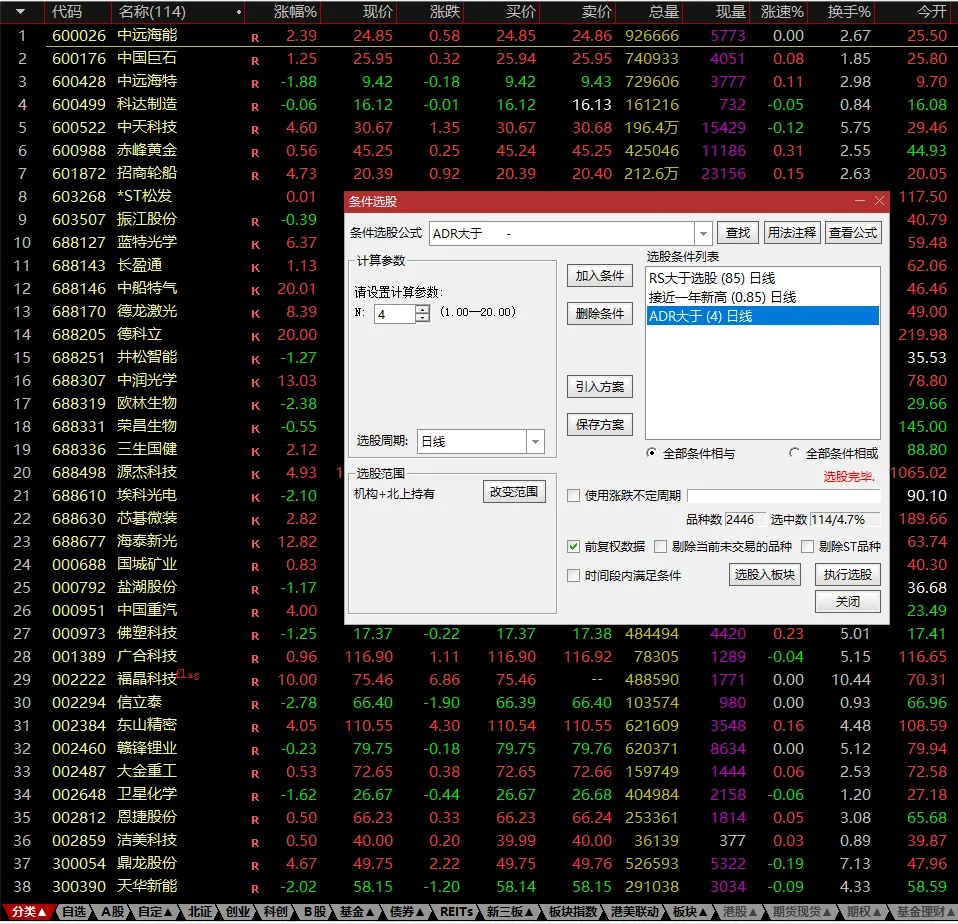Open 用法注释 for the formula
This screenshot has height=924, width=958.
792,233
